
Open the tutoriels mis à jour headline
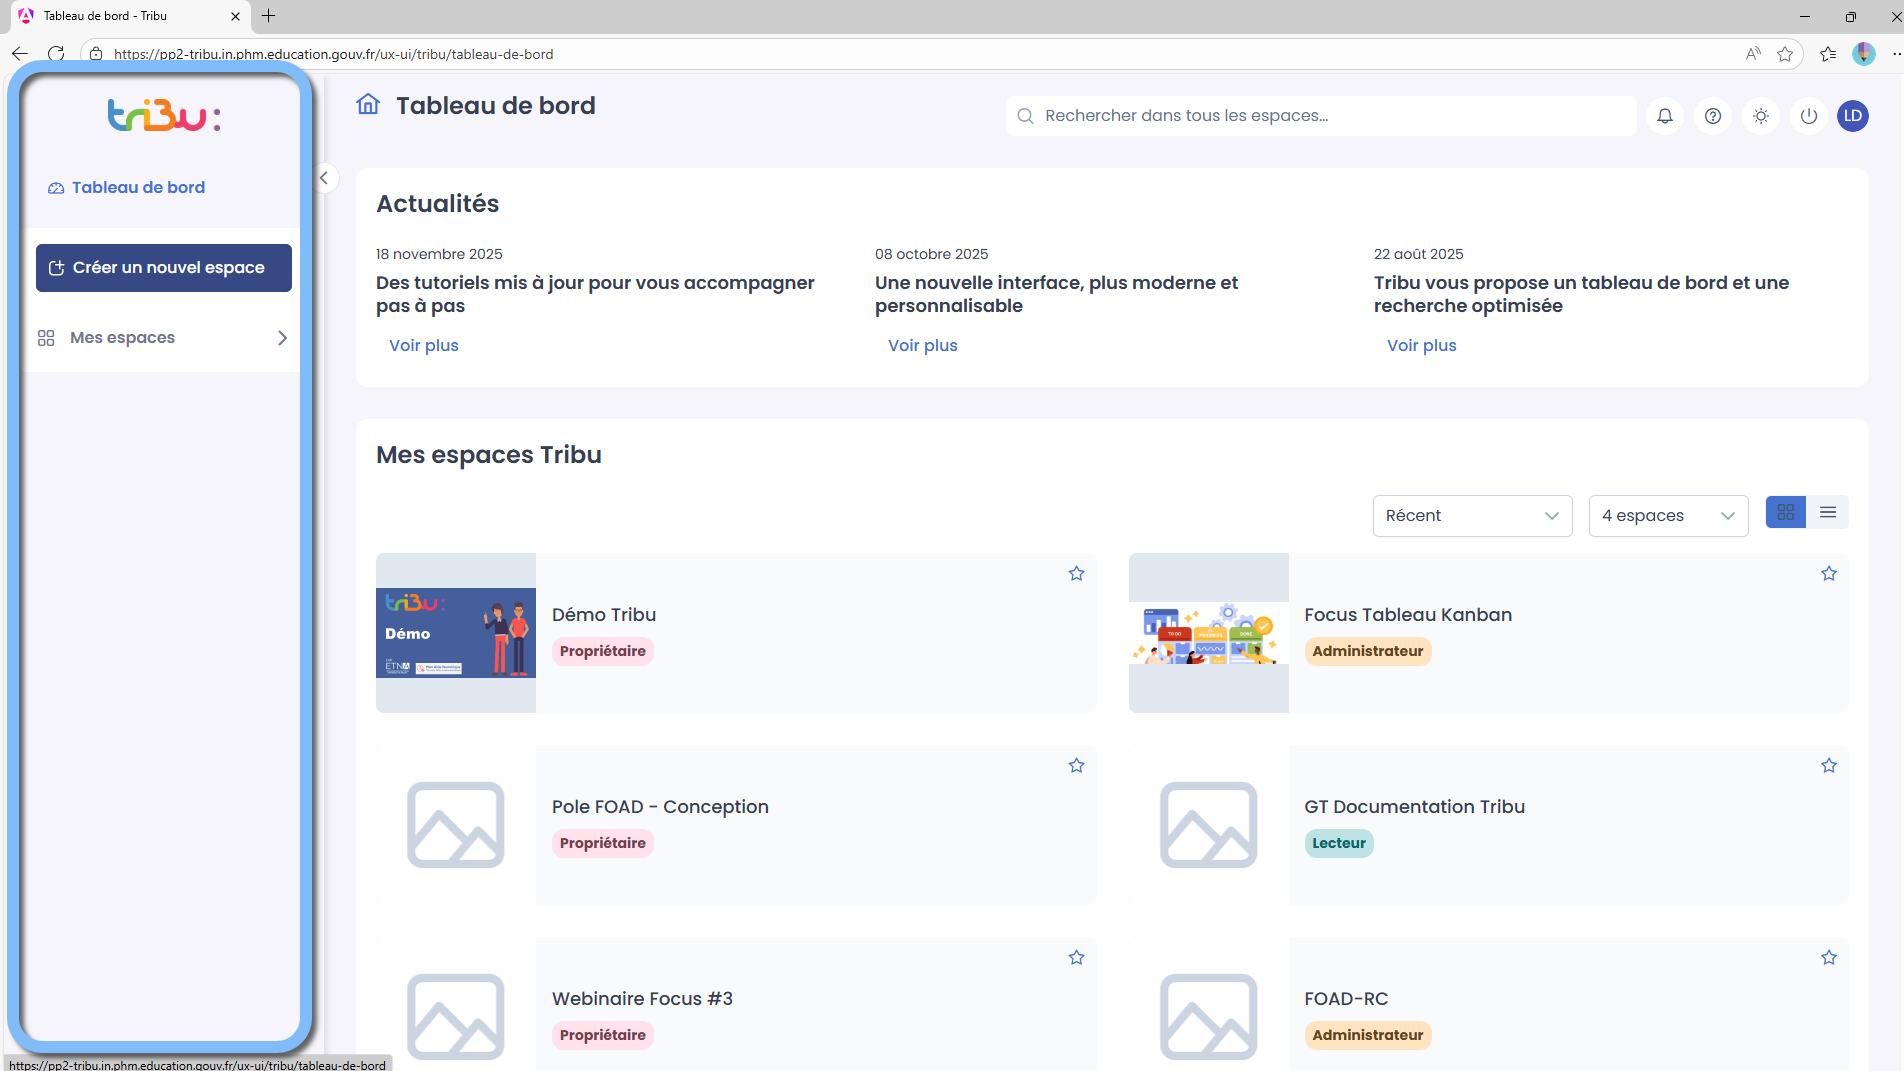point(595,294)
